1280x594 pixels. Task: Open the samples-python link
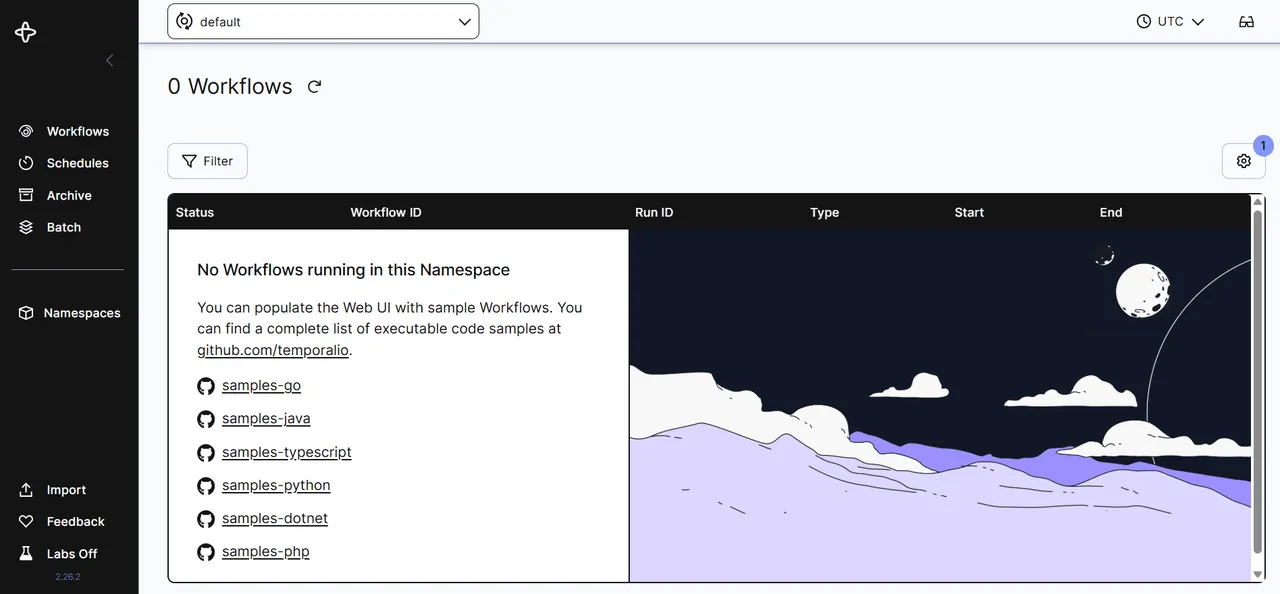pos(276,485)
